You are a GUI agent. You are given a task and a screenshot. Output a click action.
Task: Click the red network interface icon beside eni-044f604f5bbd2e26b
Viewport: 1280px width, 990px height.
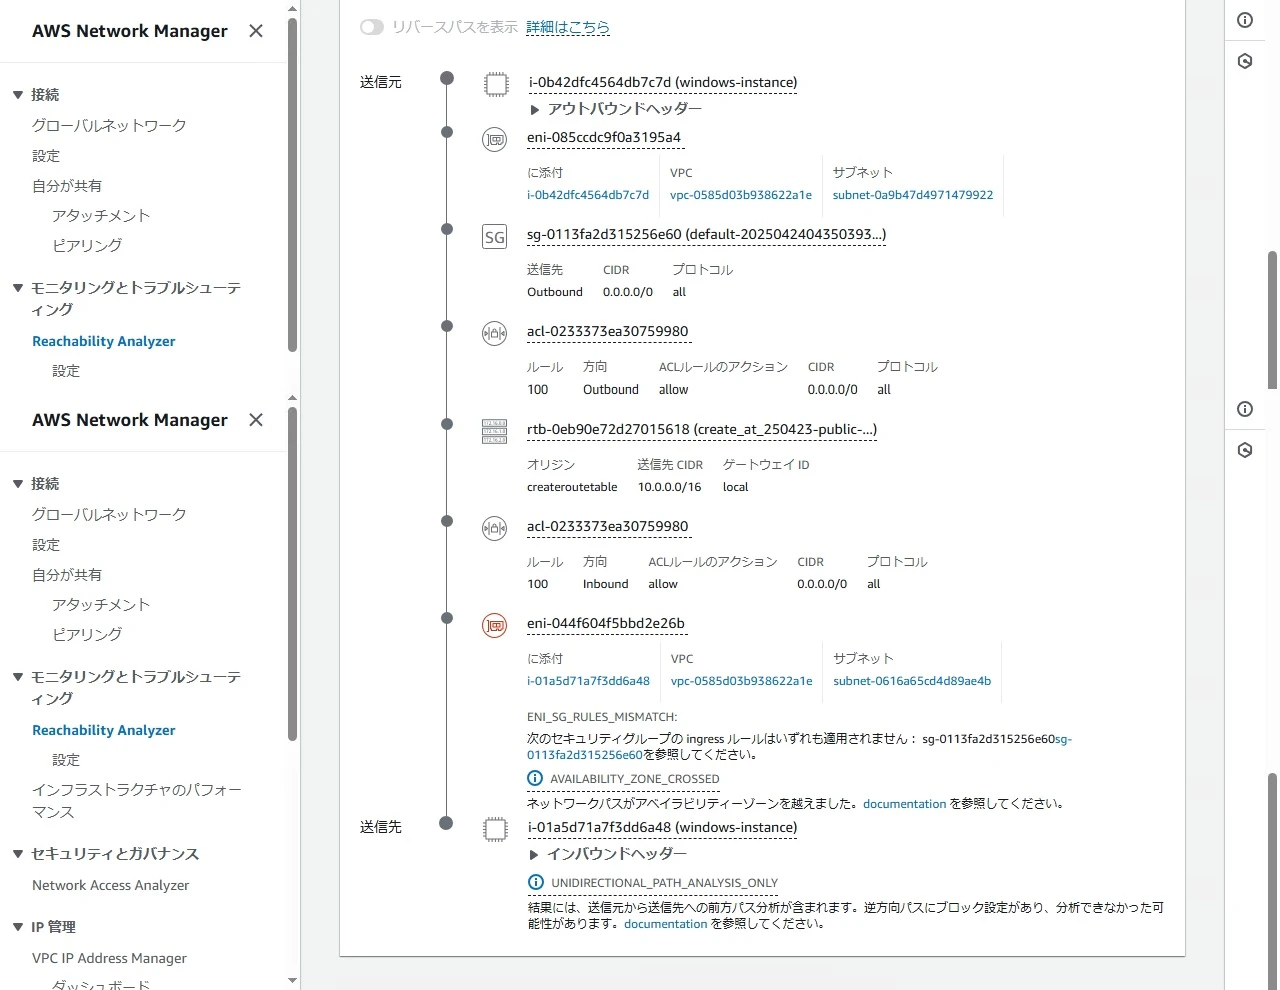(495, 626)
